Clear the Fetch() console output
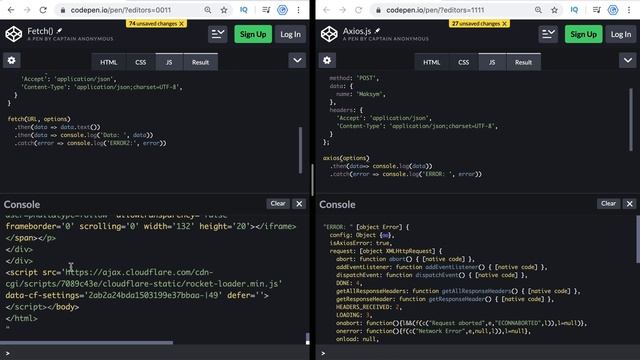Image resolution: width=640 pixels, height=360 pixels. pyautogui.click(x=278, y=204)
